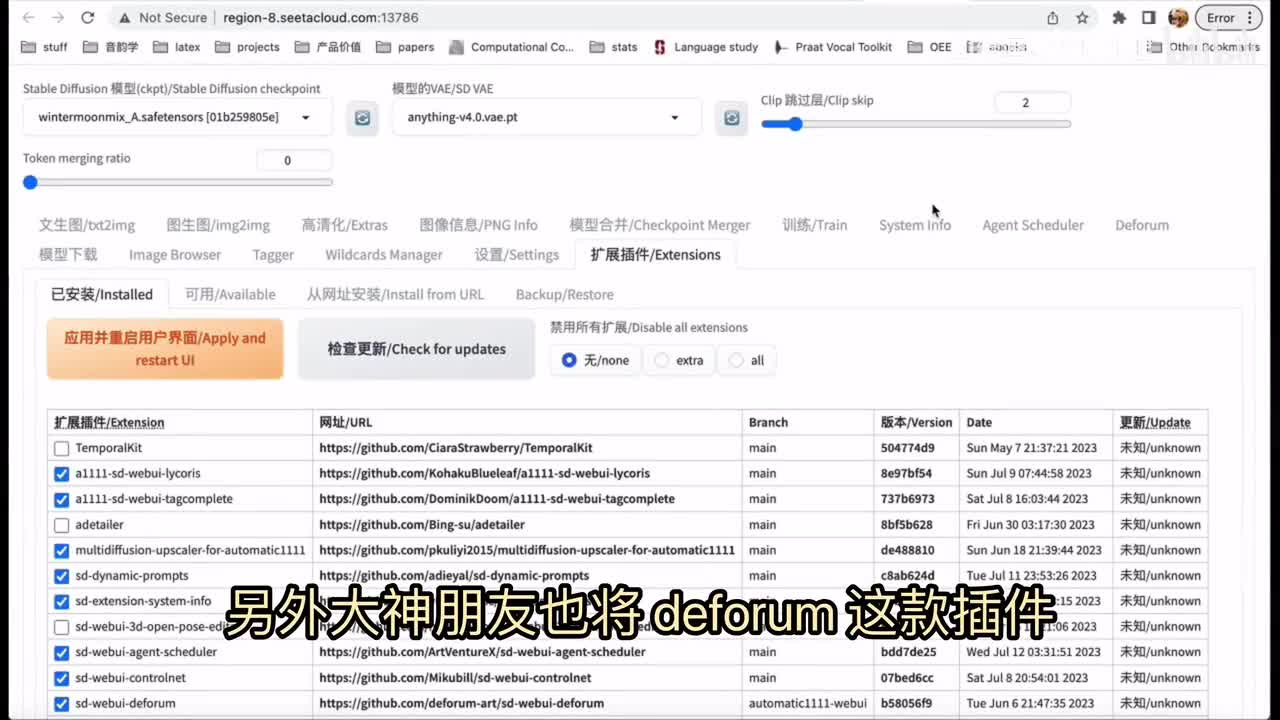Bookmark this page with star icon
This screenshot has height=720, width=1280.
pyautogui.click(x=1082, y=18)
